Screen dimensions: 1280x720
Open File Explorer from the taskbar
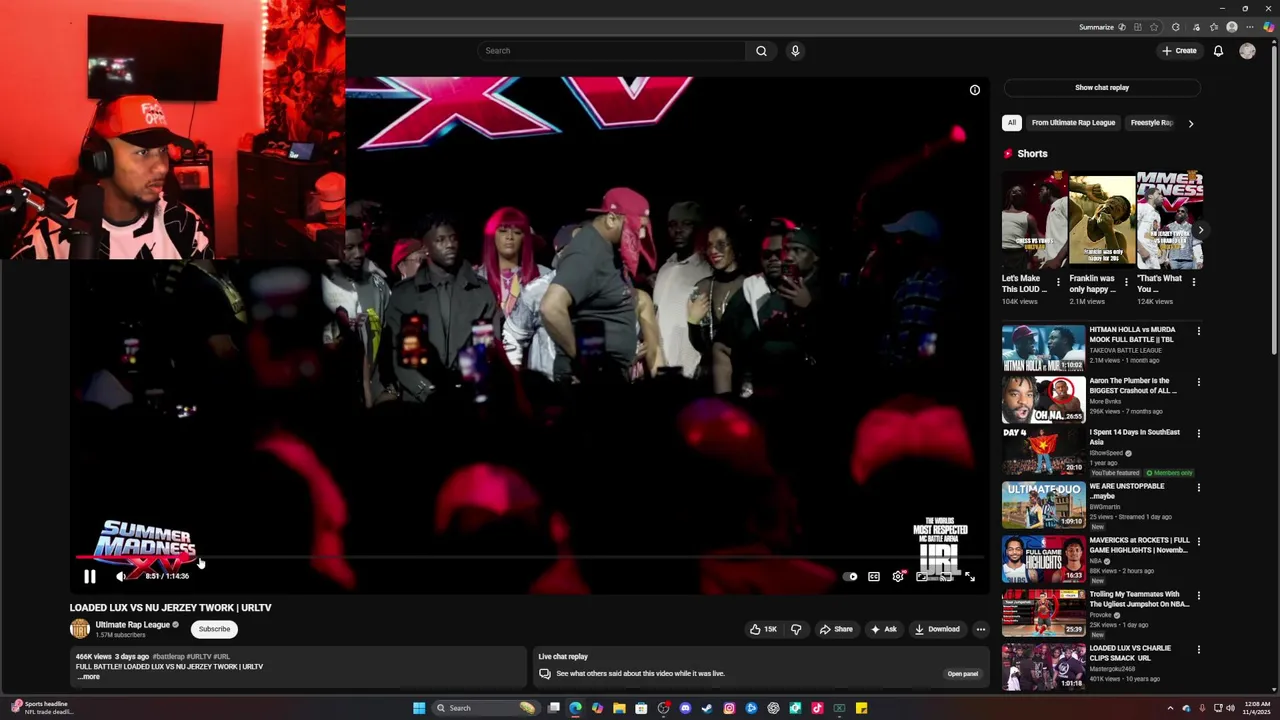(x=619, y=708)
